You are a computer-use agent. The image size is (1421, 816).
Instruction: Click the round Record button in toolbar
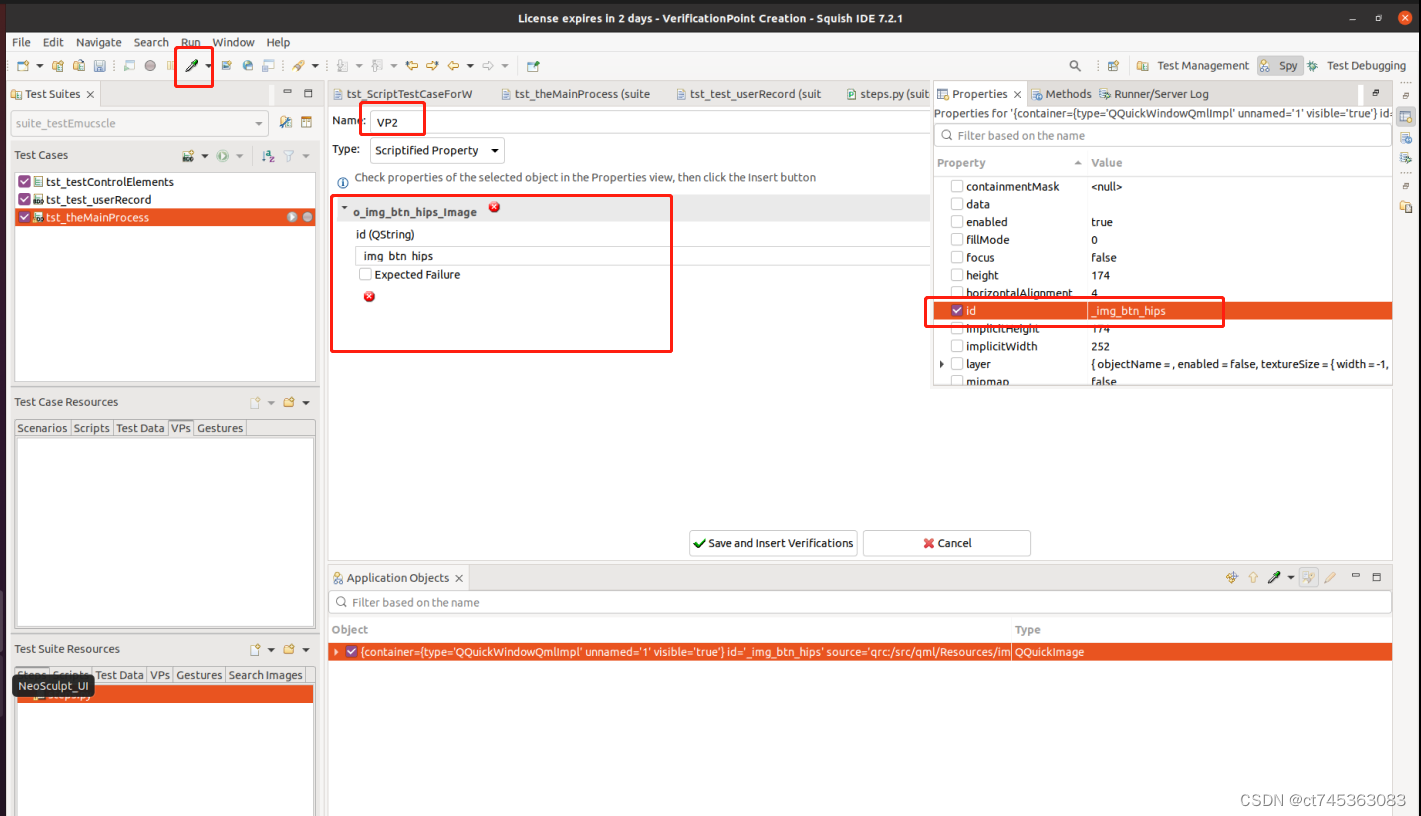pyautogui.click(x=150, y=66)
